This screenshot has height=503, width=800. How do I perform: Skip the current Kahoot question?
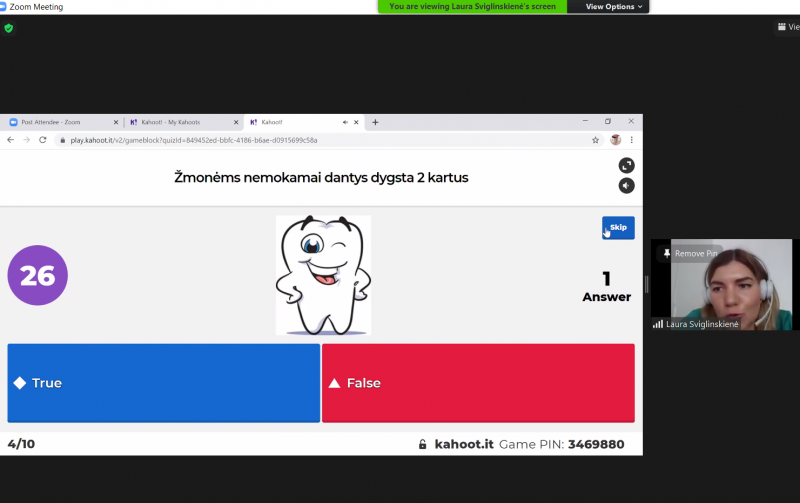[x=618, y=228]
